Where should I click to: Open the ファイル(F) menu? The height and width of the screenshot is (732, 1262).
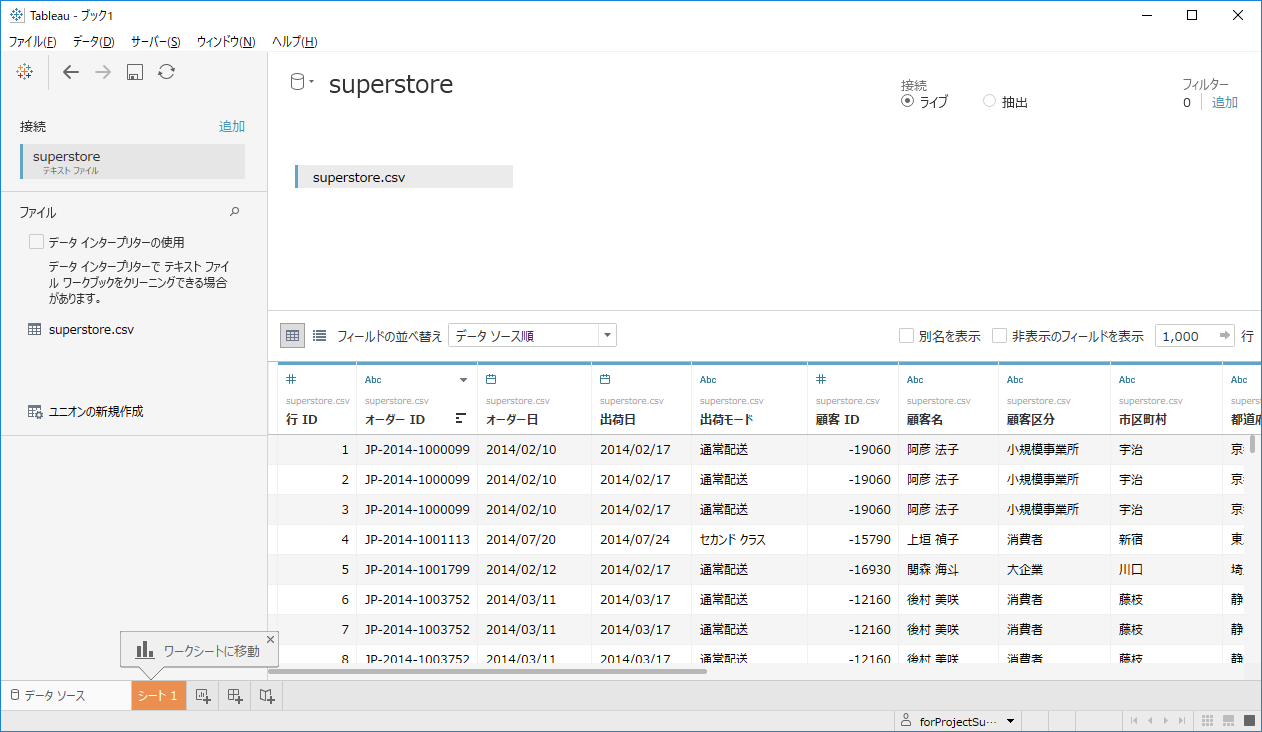[x=32, y=41]
